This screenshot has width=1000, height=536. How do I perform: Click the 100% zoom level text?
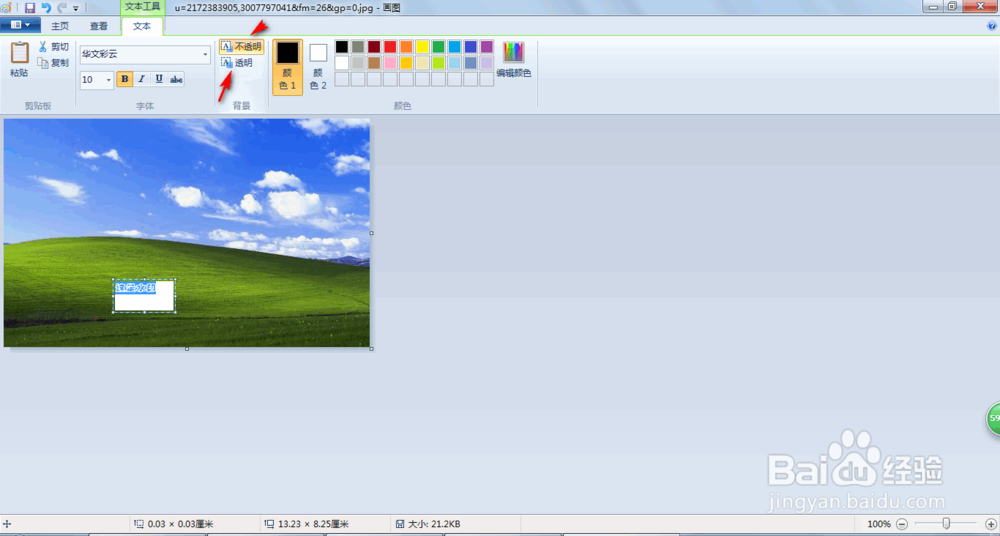[879, 524]
